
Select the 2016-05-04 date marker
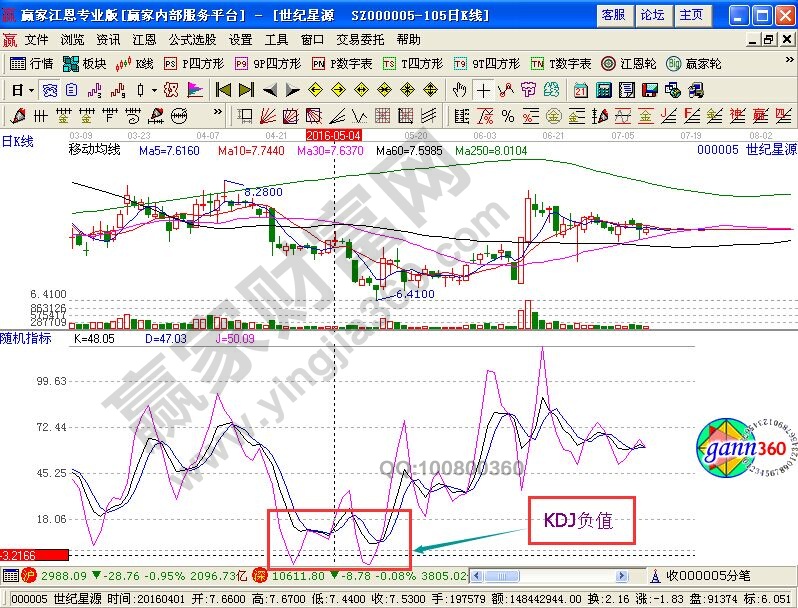tap(333, 133)
